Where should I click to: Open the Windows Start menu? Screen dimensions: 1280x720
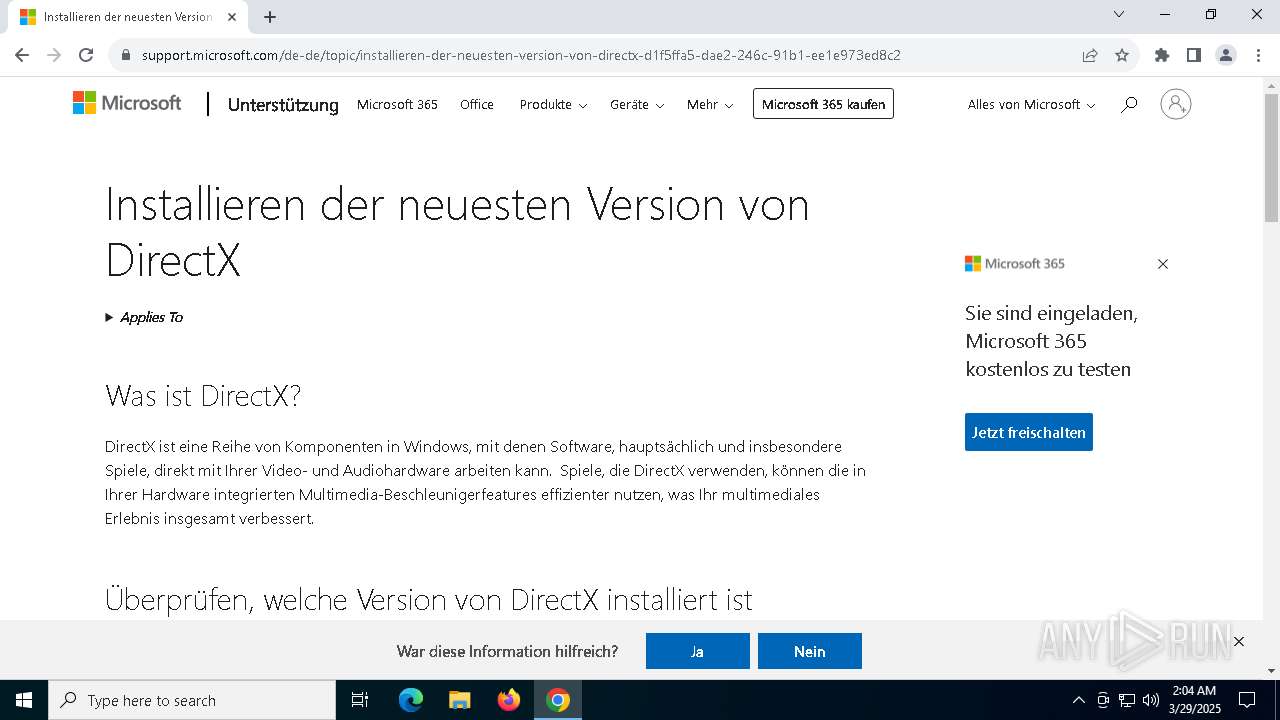tap(24, 700)
